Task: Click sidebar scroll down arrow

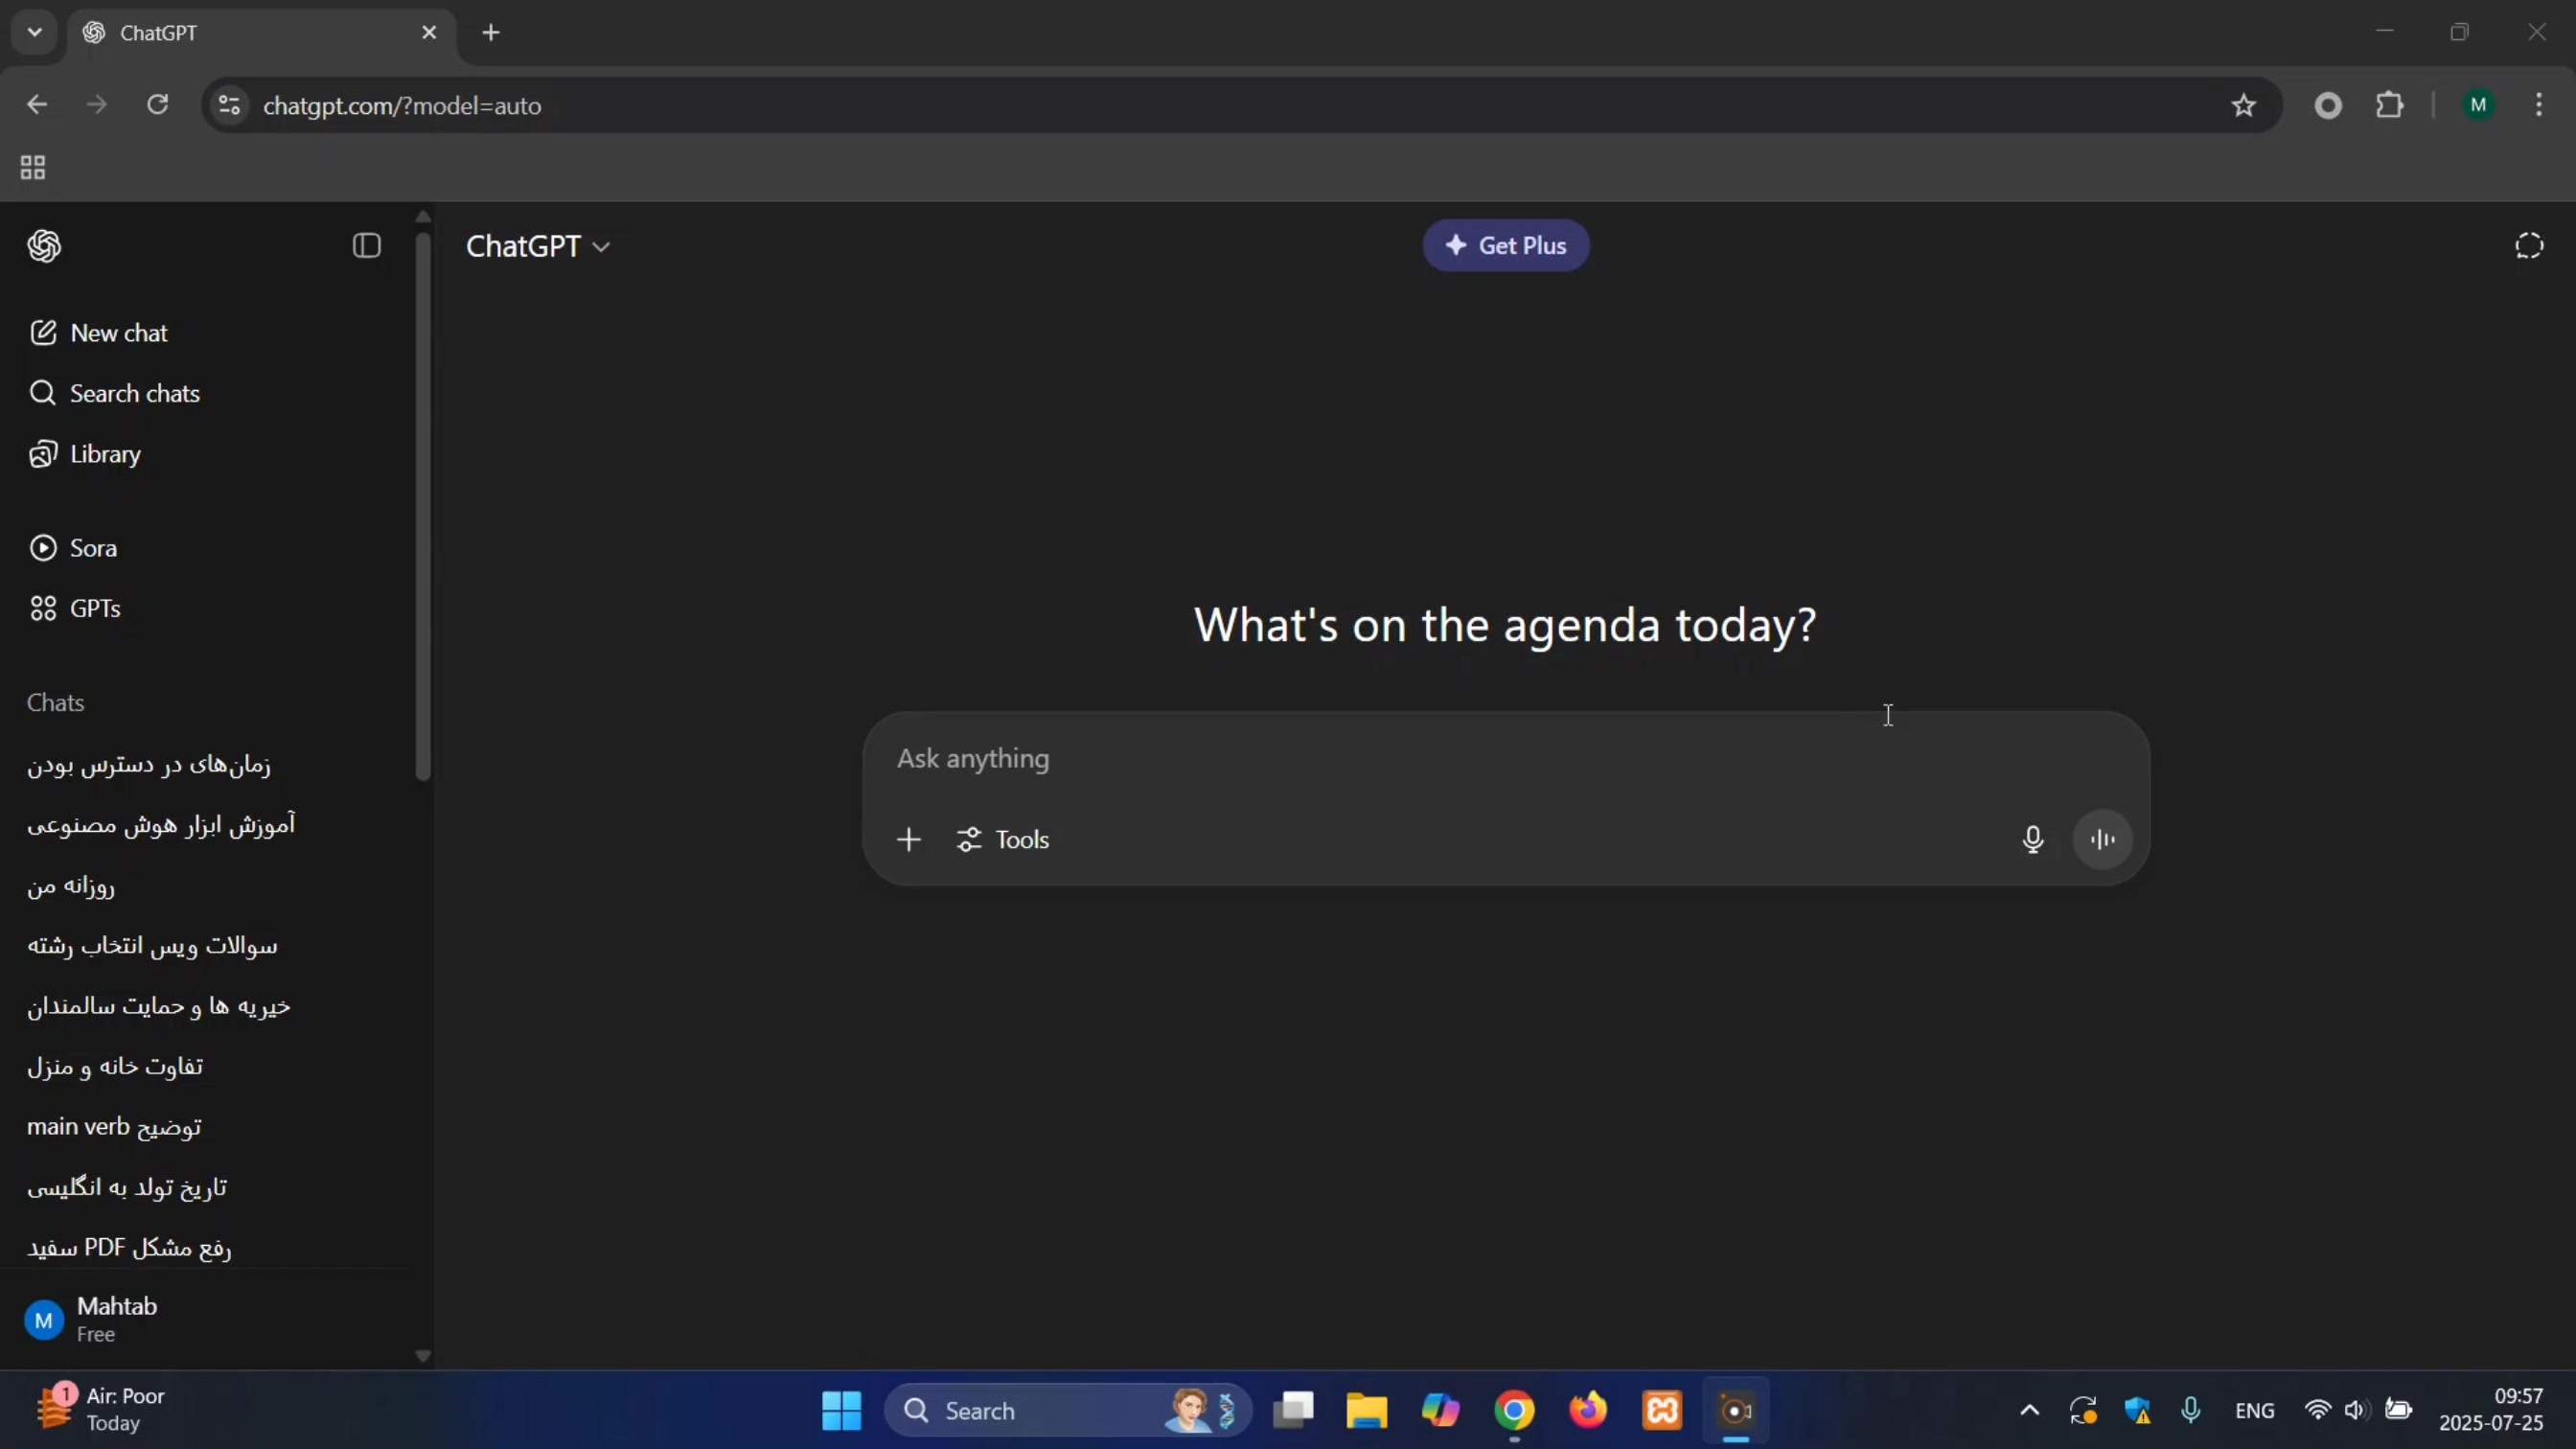Action: 423,1357
